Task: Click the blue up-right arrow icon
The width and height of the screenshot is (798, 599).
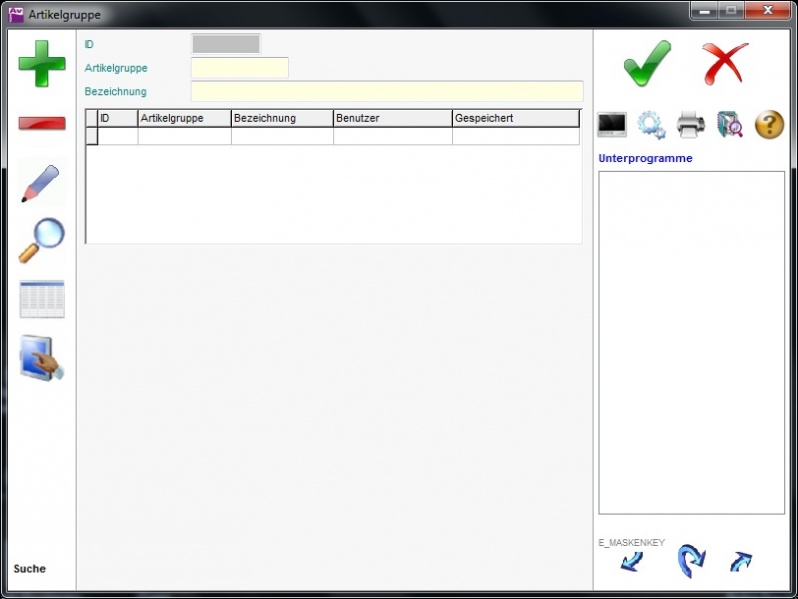Action: [741, 562]
